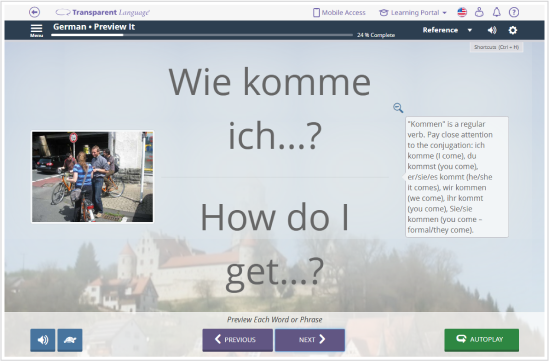
Task: Open Mobile Access link
Action: click(x=339, y=13)
